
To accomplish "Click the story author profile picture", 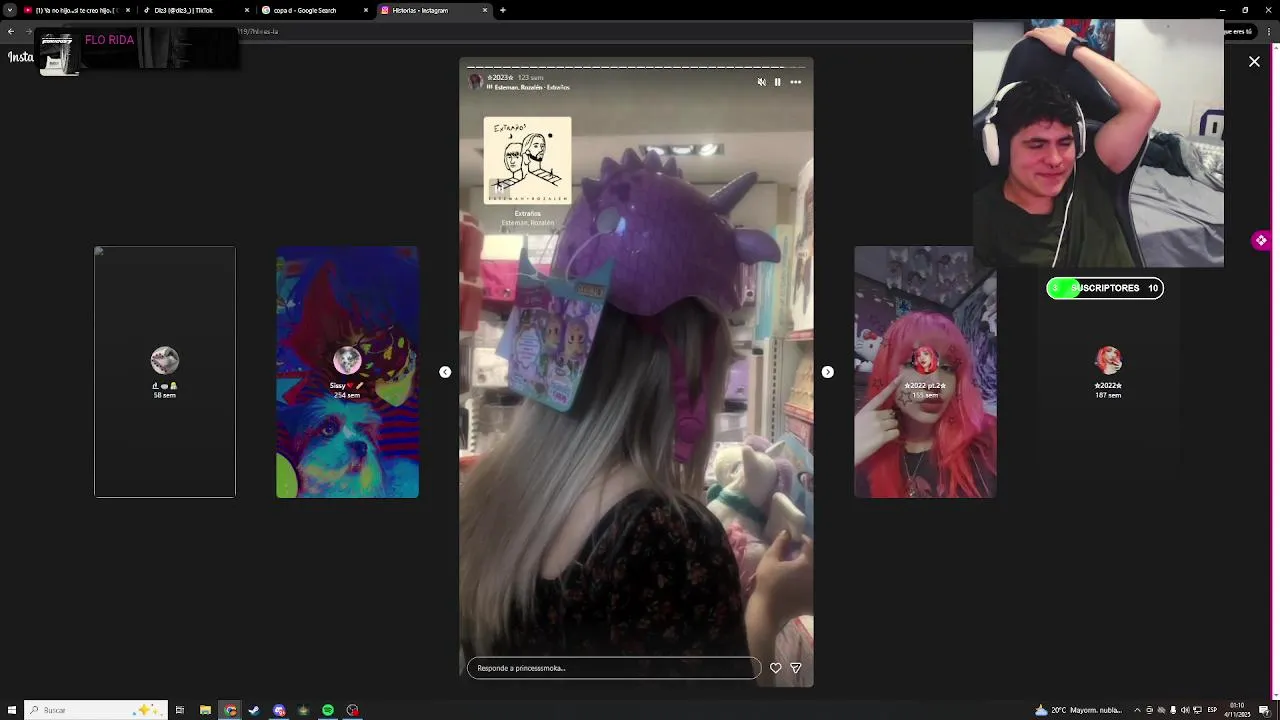I will (x=475, y=82).
